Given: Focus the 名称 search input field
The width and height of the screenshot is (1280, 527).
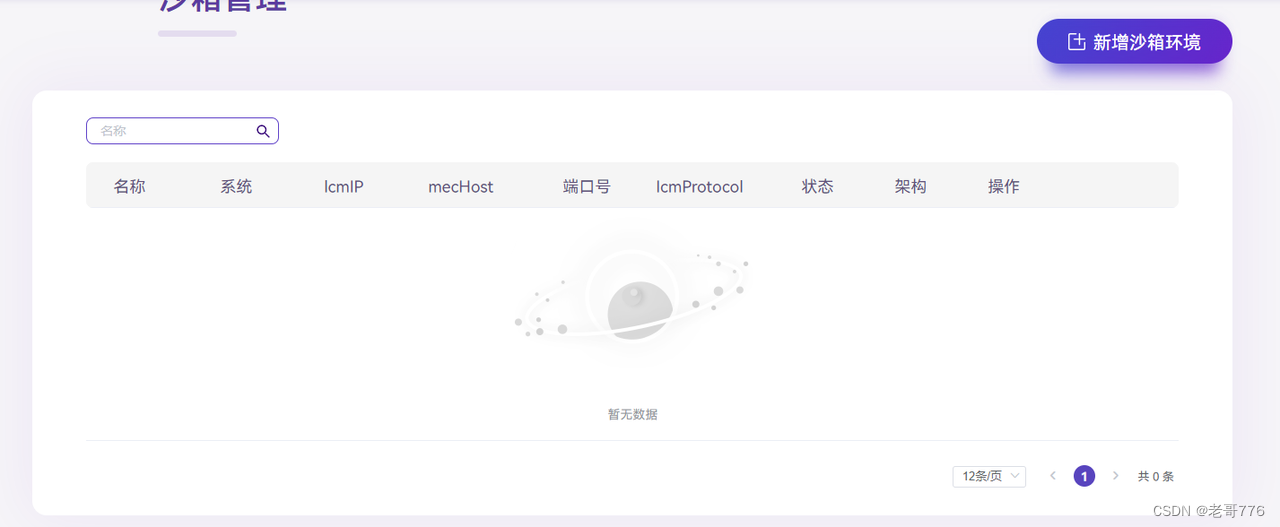Looking at the screenshot, I should (182, 131).
